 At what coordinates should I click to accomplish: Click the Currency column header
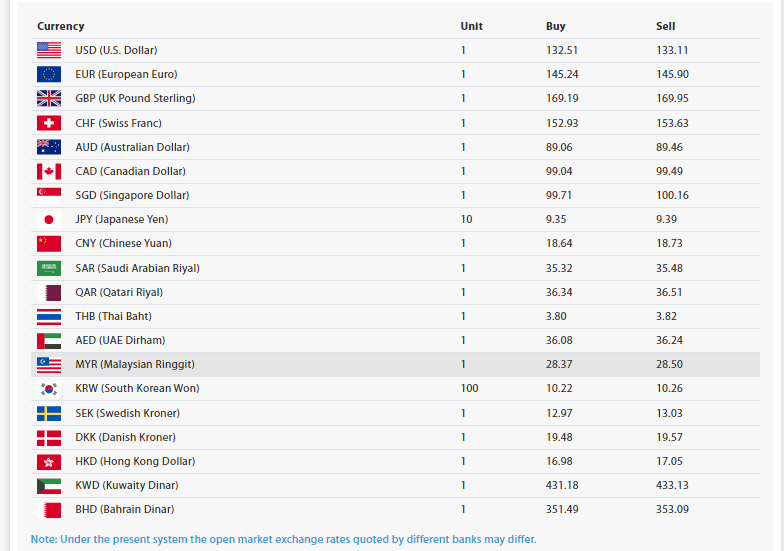pos(61,26)
